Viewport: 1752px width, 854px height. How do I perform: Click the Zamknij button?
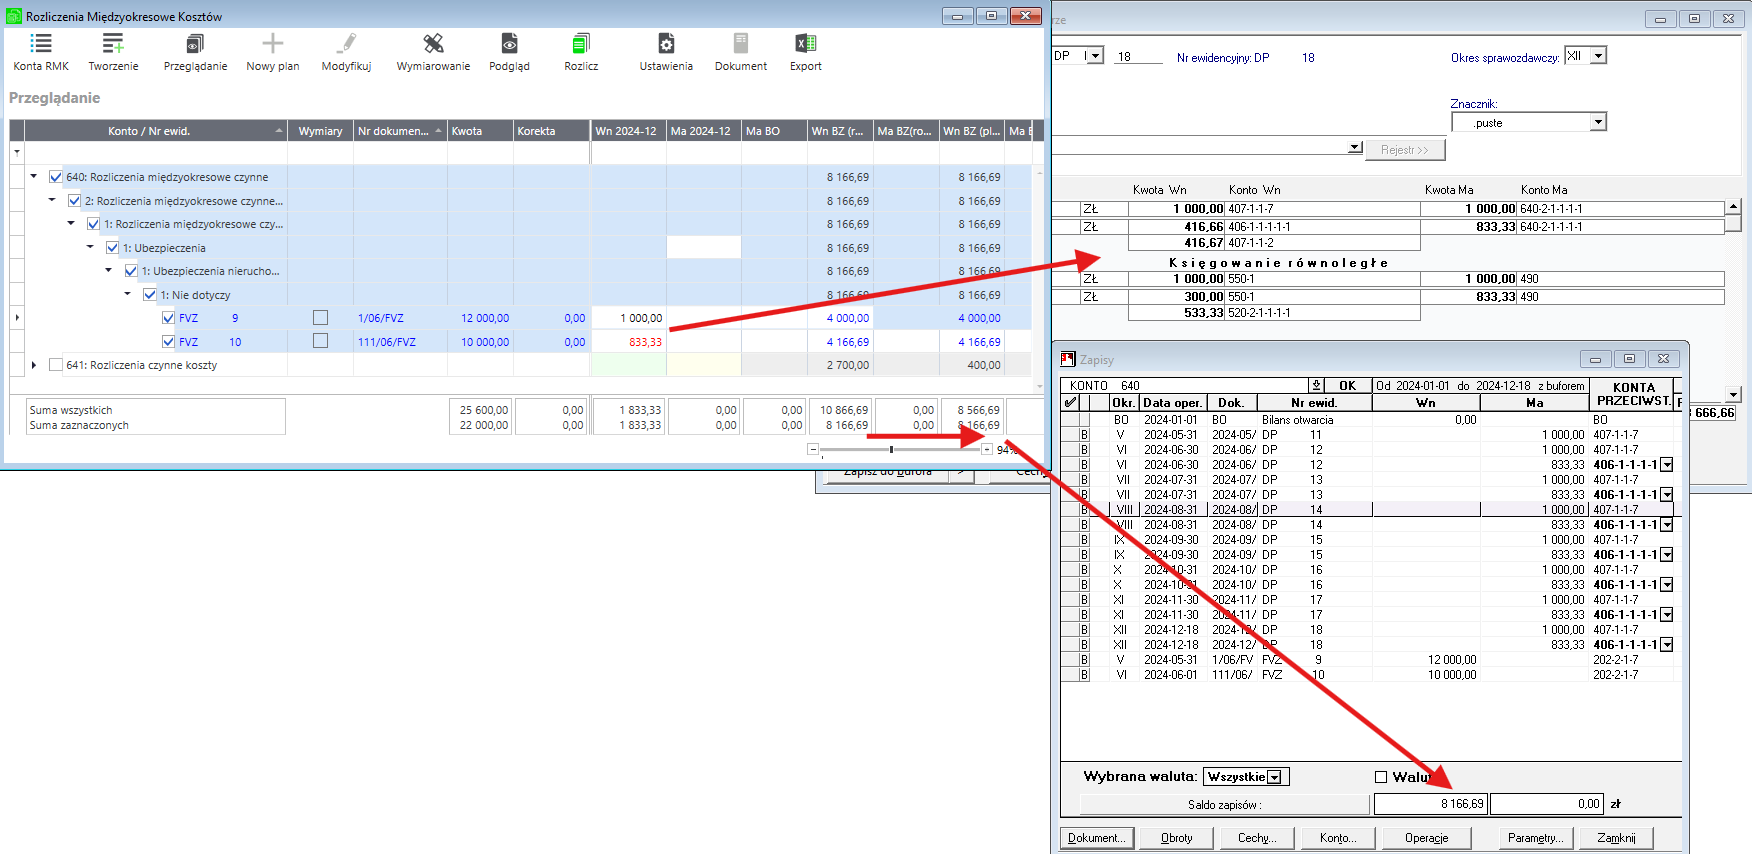[1616, 838]
